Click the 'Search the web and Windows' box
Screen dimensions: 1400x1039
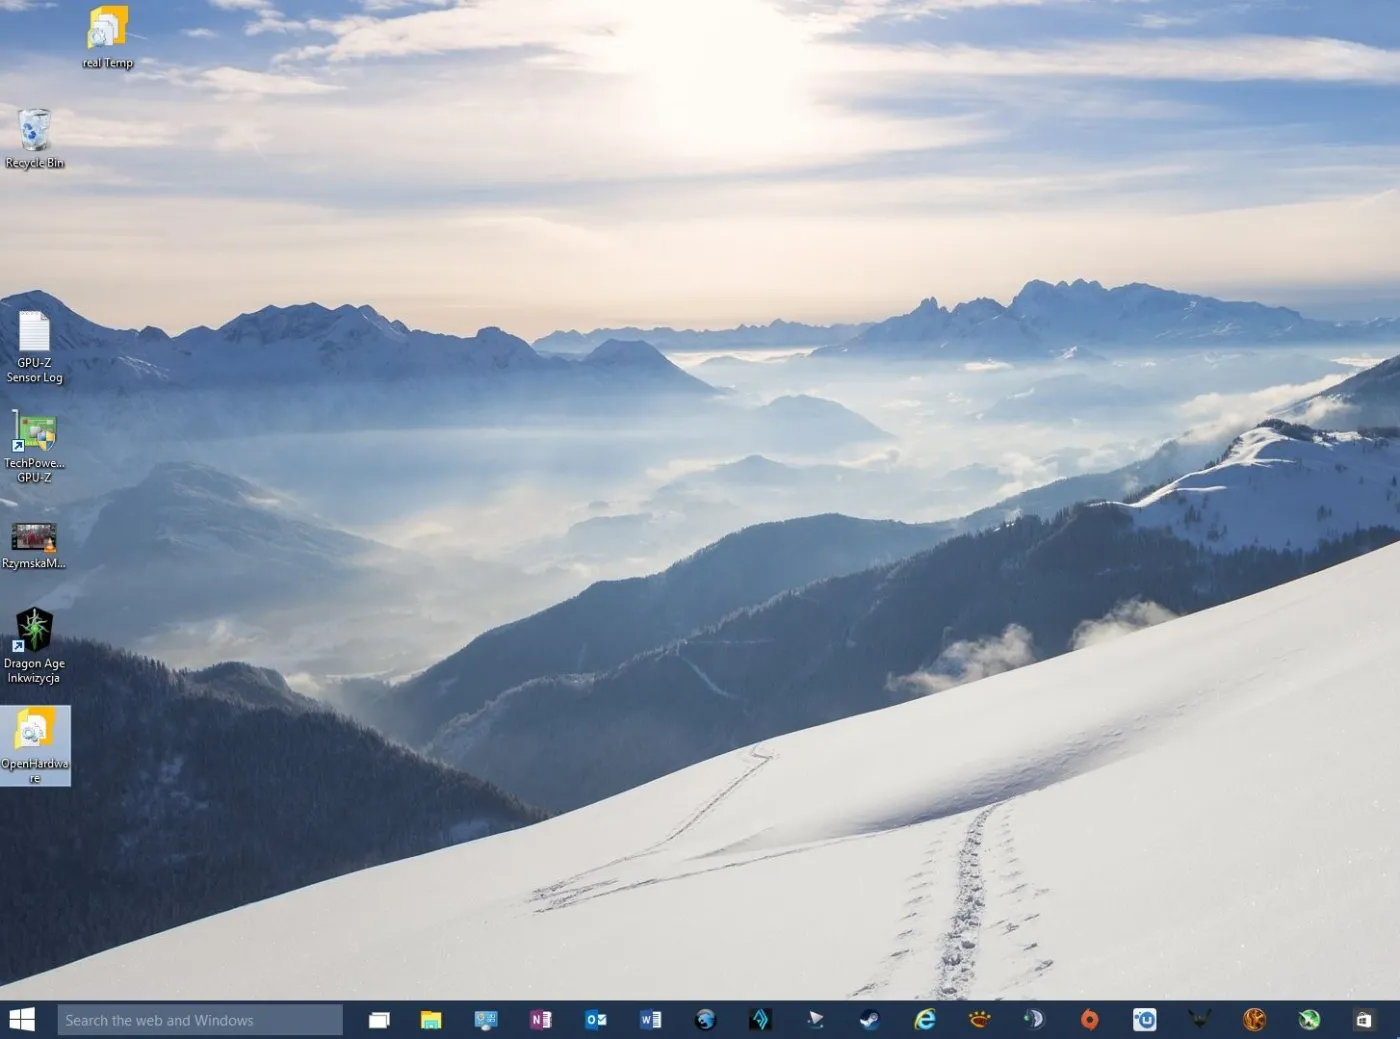tap(198, 1019)
